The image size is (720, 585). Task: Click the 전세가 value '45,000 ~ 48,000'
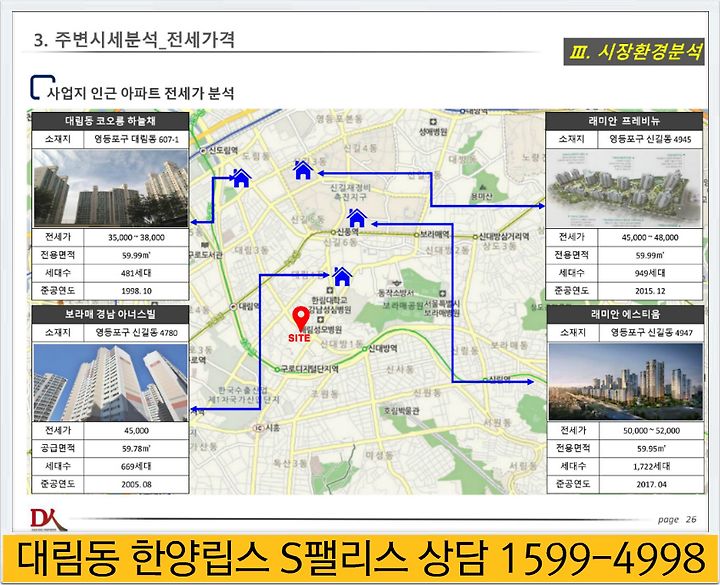point(650,237)
